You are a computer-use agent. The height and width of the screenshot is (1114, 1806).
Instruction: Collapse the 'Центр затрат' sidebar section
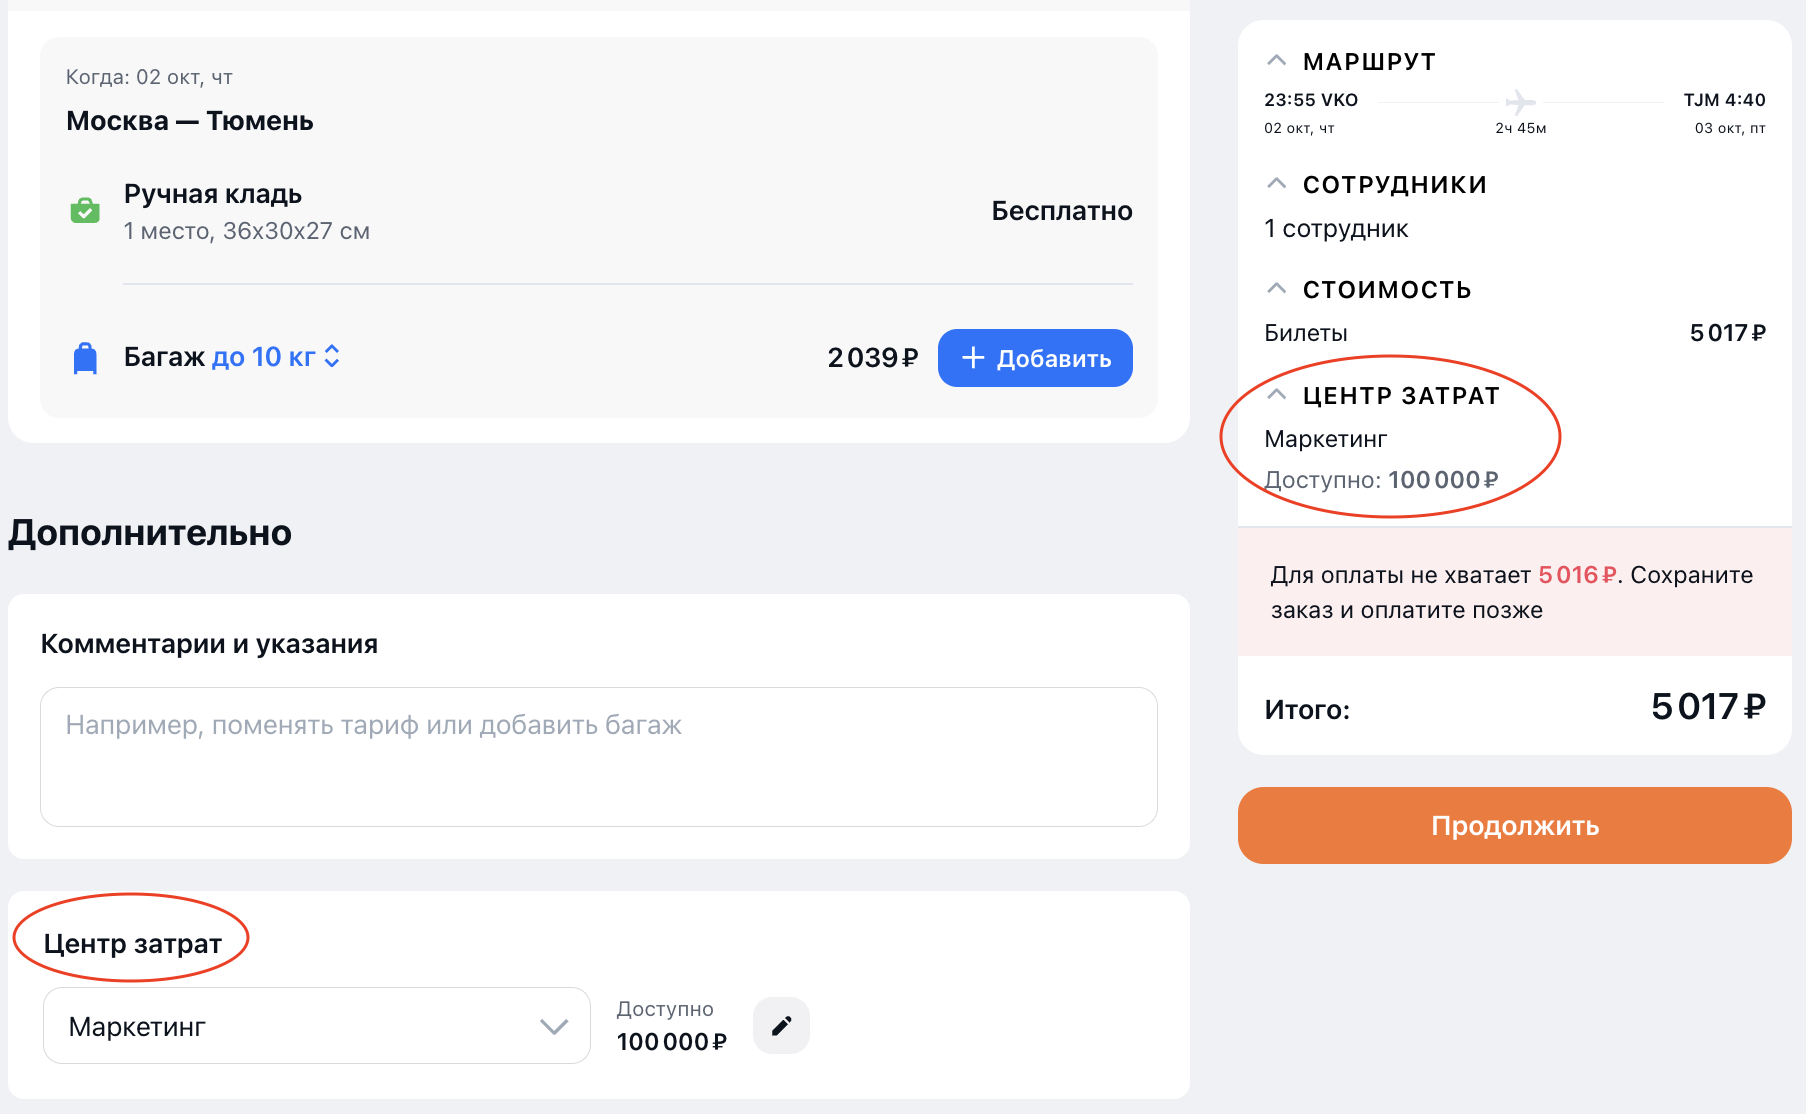1276,395
